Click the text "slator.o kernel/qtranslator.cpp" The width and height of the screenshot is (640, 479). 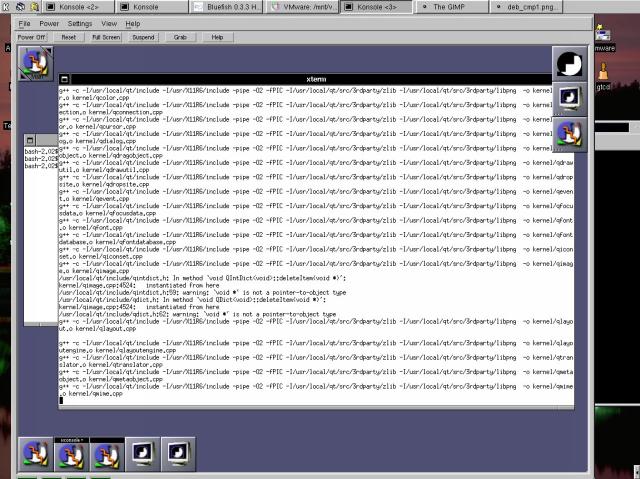[111, 365]
